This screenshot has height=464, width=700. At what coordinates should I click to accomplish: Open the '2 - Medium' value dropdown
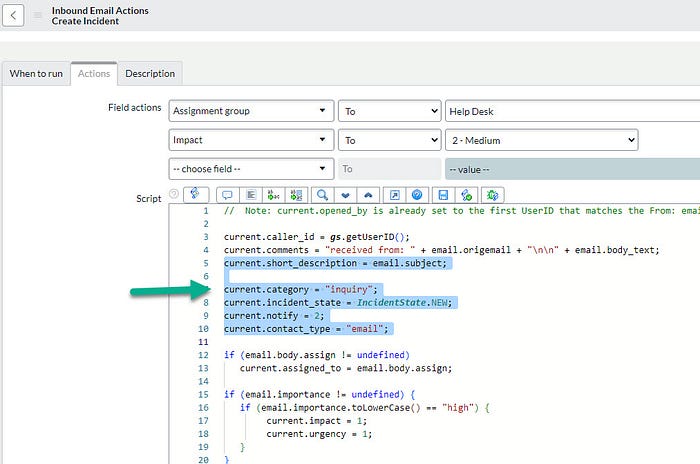pos(541,141)
